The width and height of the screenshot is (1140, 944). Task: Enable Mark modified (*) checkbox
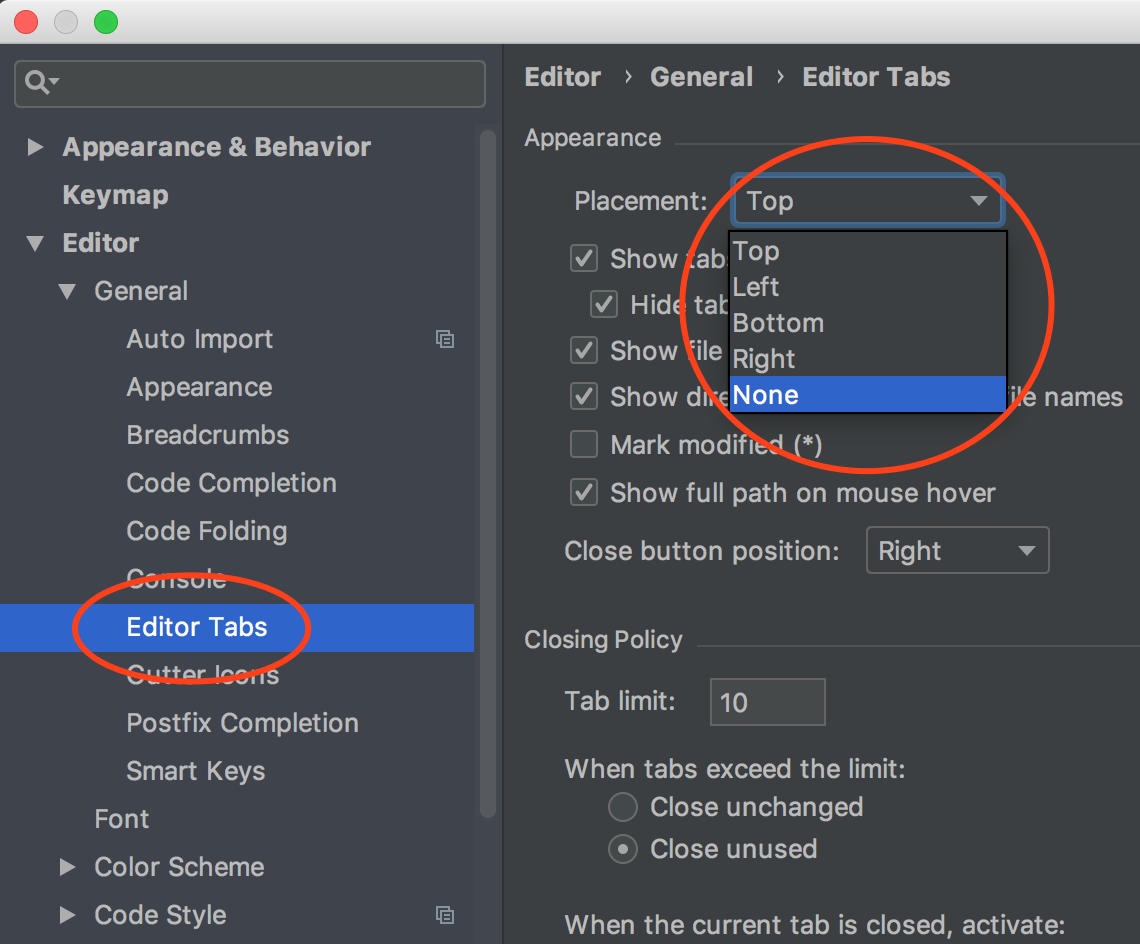(x=584, y=444)
